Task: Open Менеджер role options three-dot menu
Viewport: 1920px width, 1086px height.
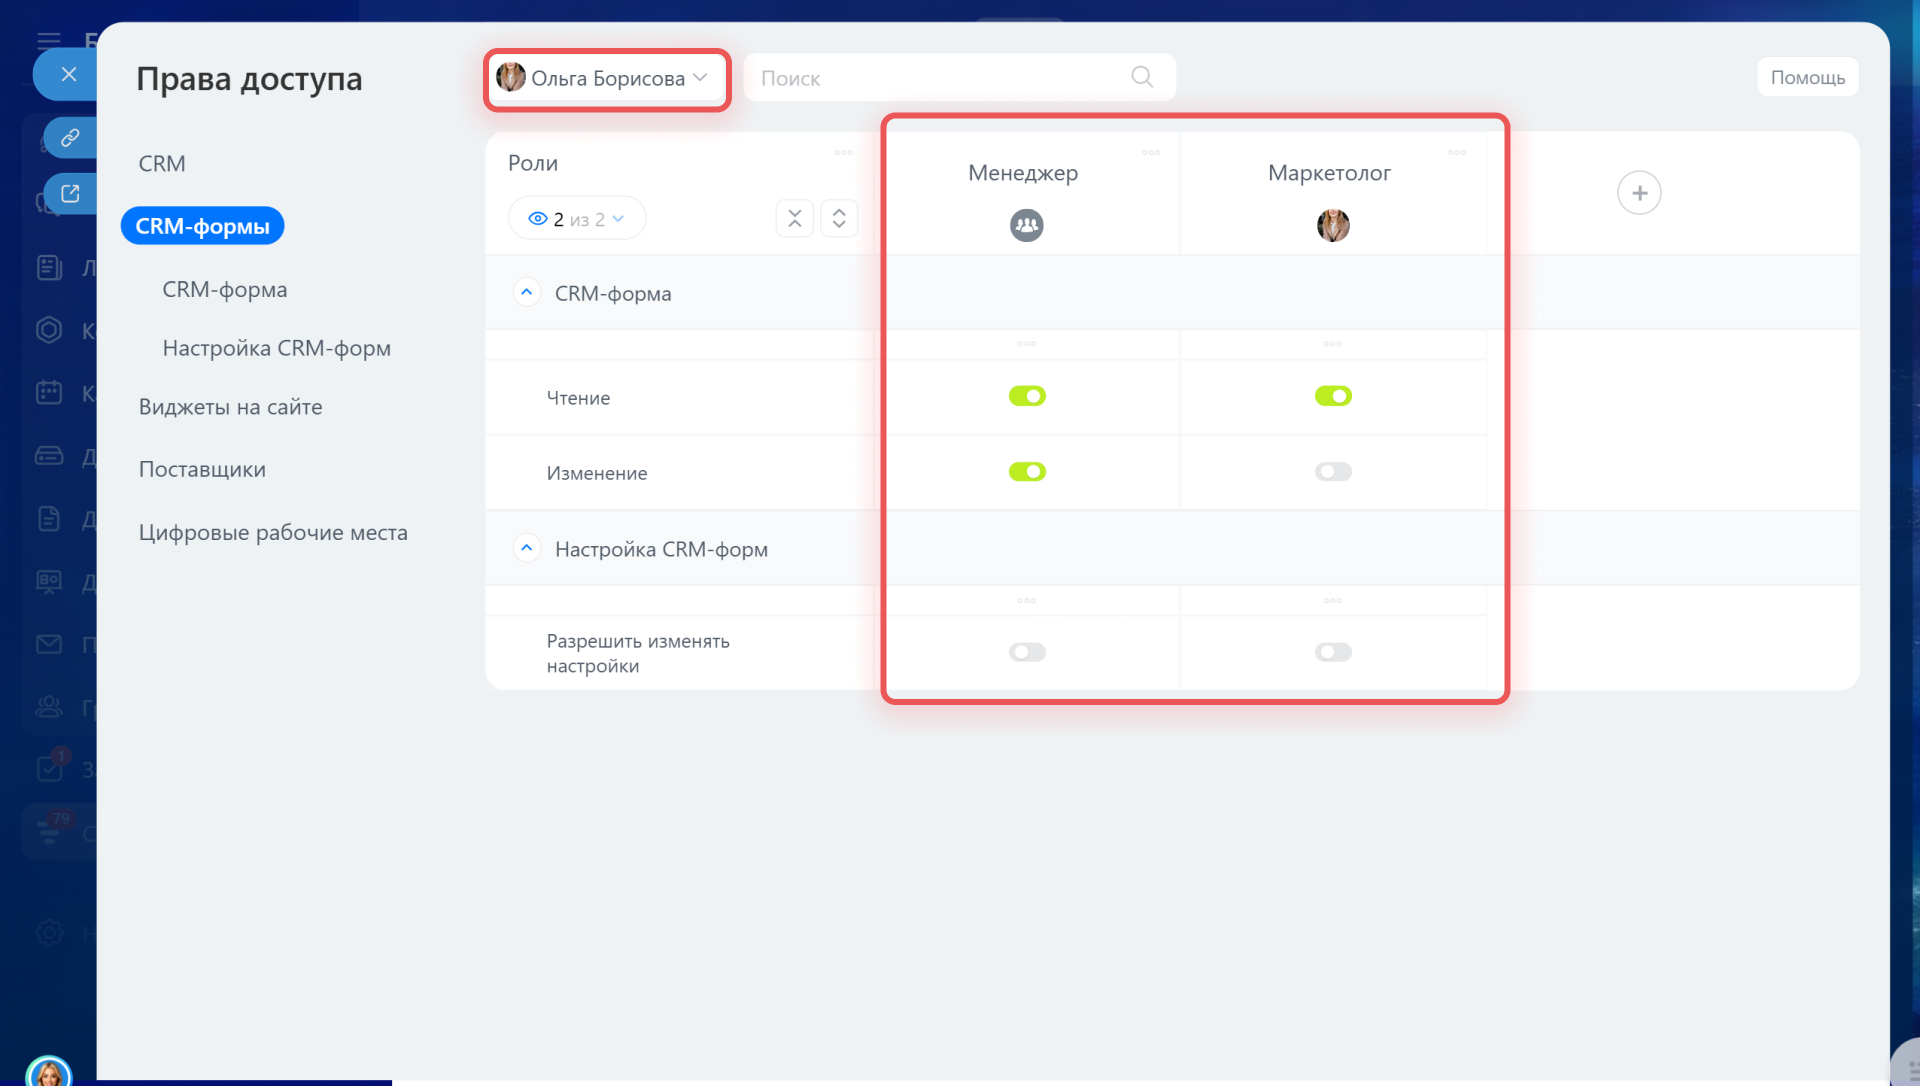Action: tap(1151, 153)
